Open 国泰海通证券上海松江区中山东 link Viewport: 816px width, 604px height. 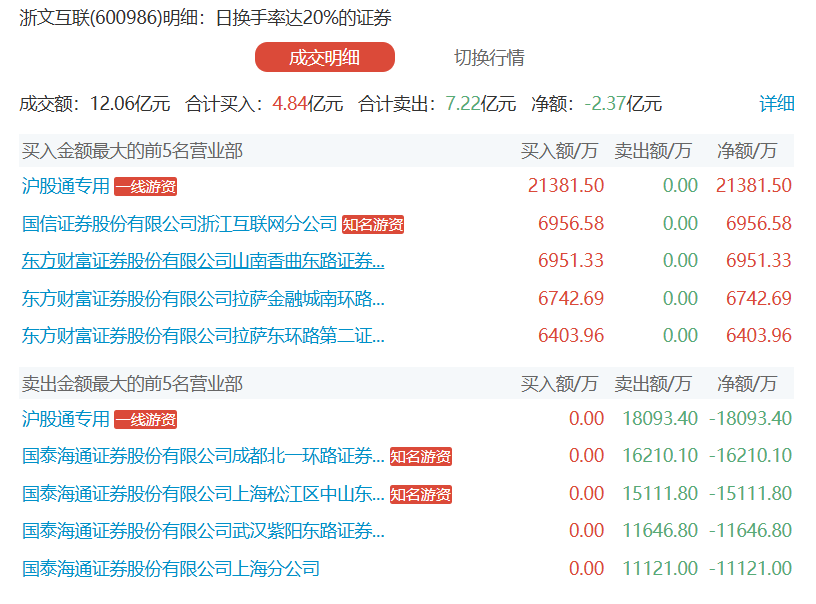coord(203,494)
